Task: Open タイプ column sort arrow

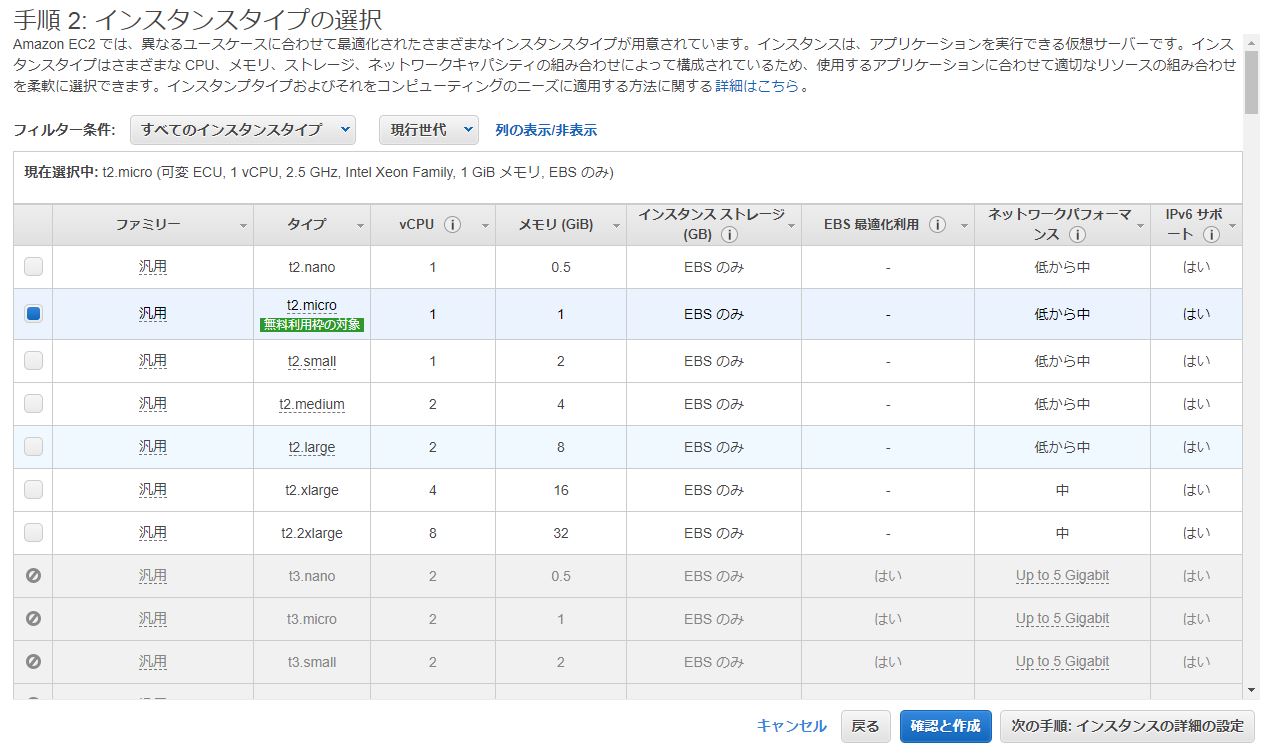Action: 361,227
